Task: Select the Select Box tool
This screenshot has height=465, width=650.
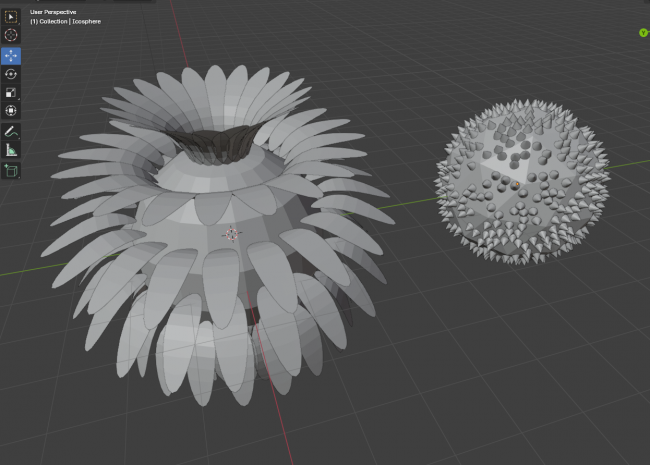Action: tap(12, 17)
